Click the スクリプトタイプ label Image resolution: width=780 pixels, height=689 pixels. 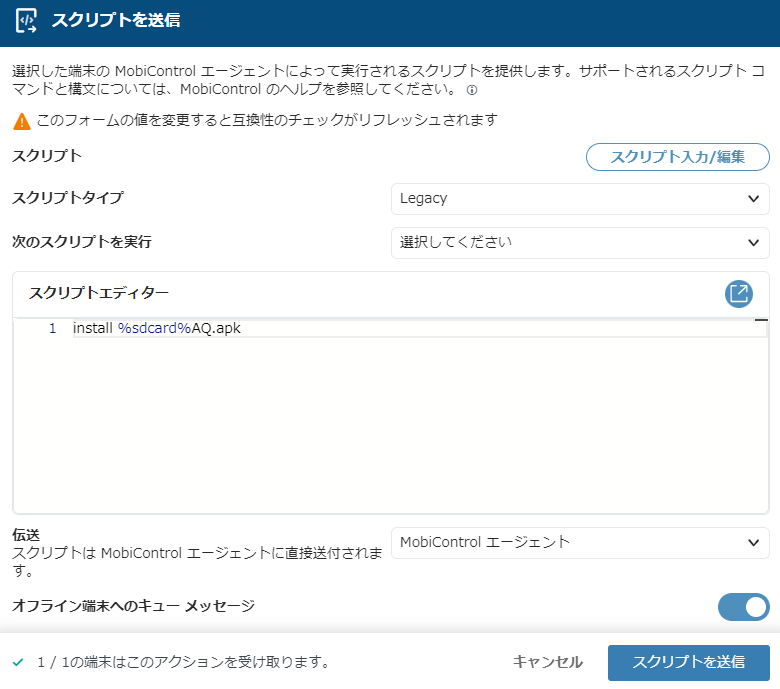coord(68,198)
